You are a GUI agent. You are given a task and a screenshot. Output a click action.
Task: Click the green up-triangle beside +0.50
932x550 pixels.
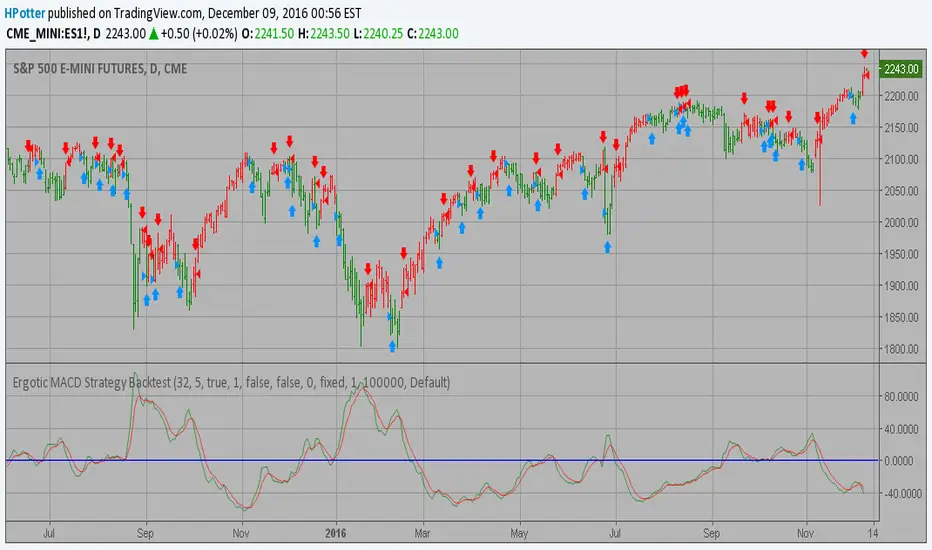tap(153, 34)
